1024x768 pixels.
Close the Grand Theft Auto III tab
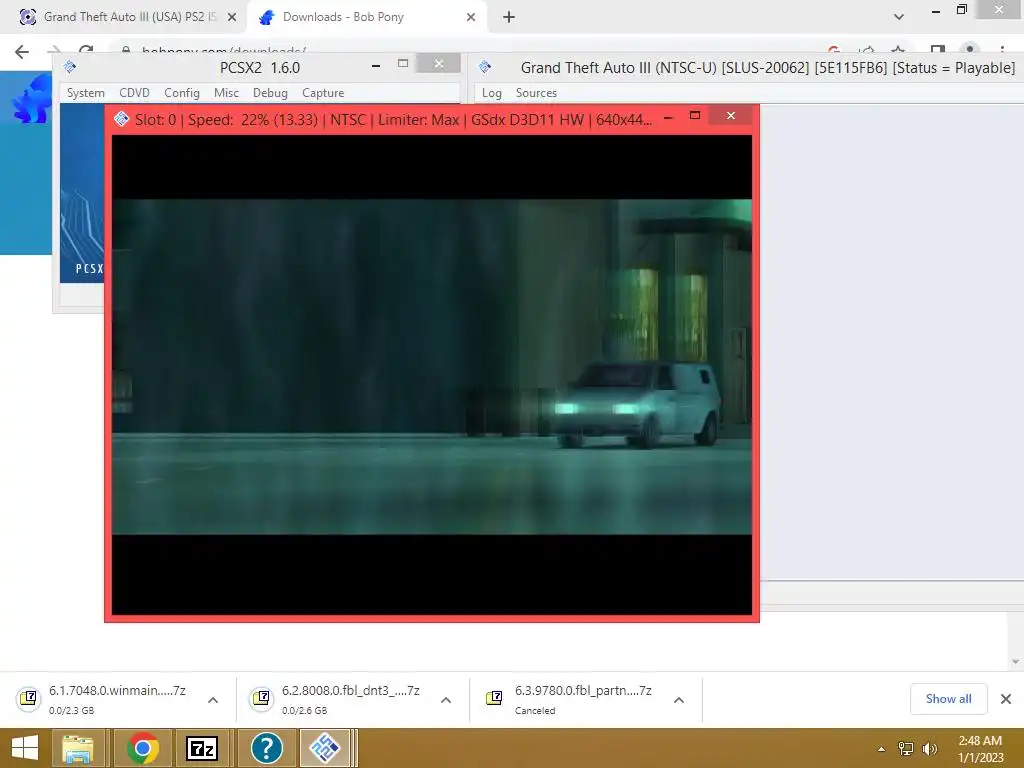click(232, 18)
